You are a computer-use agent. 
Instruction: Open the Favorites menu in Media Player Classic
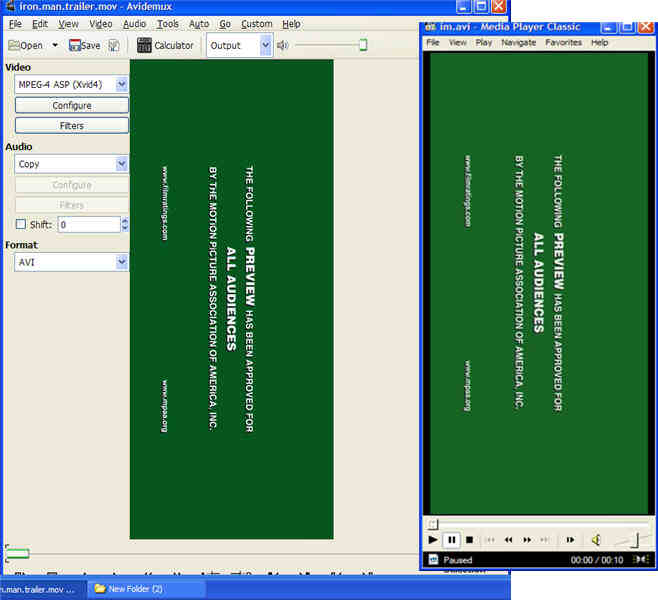(x=564, y=42)
